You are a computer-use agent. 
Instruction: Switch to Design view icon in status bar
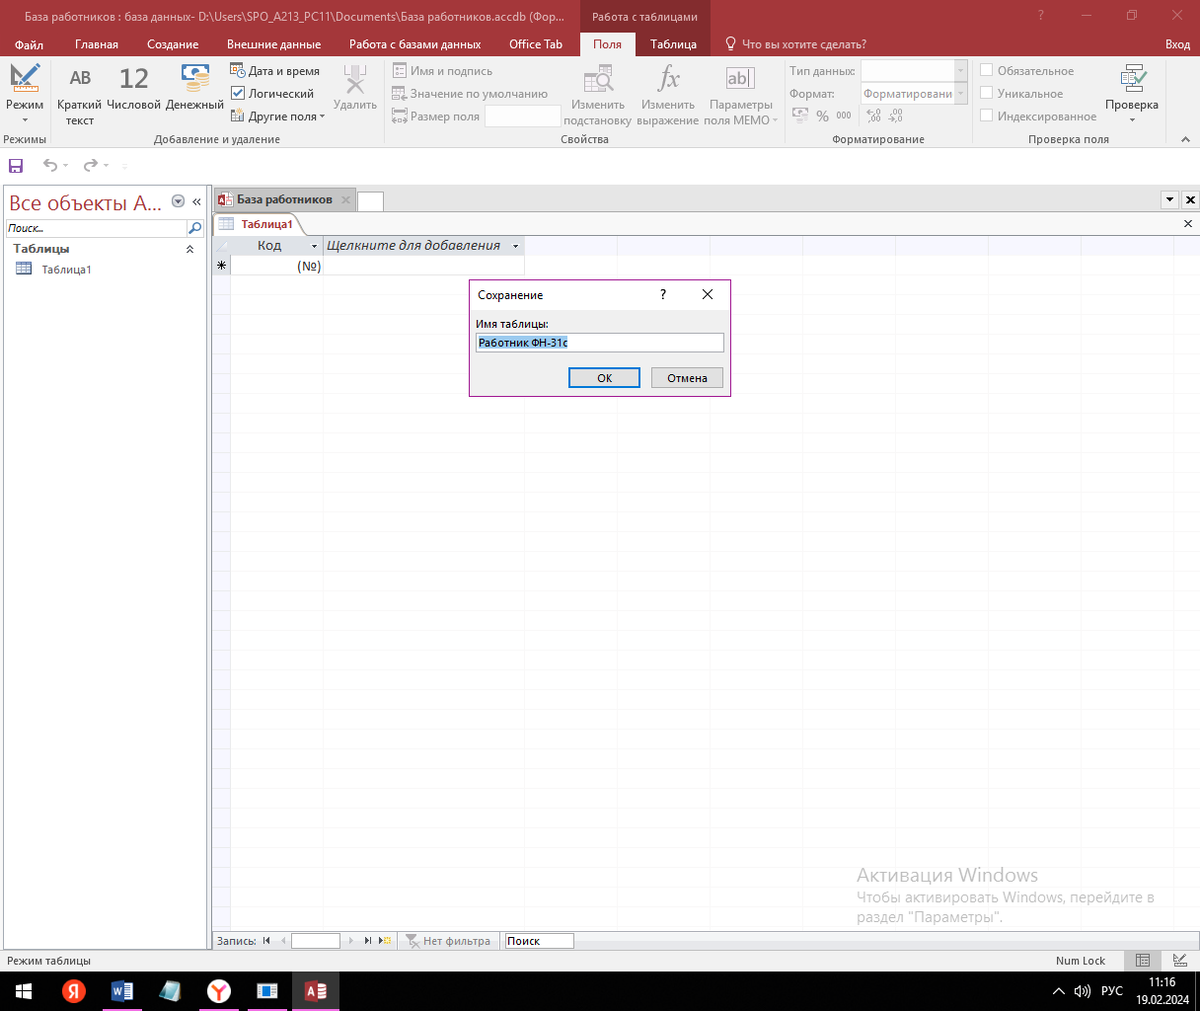[x=1180, y=960]
